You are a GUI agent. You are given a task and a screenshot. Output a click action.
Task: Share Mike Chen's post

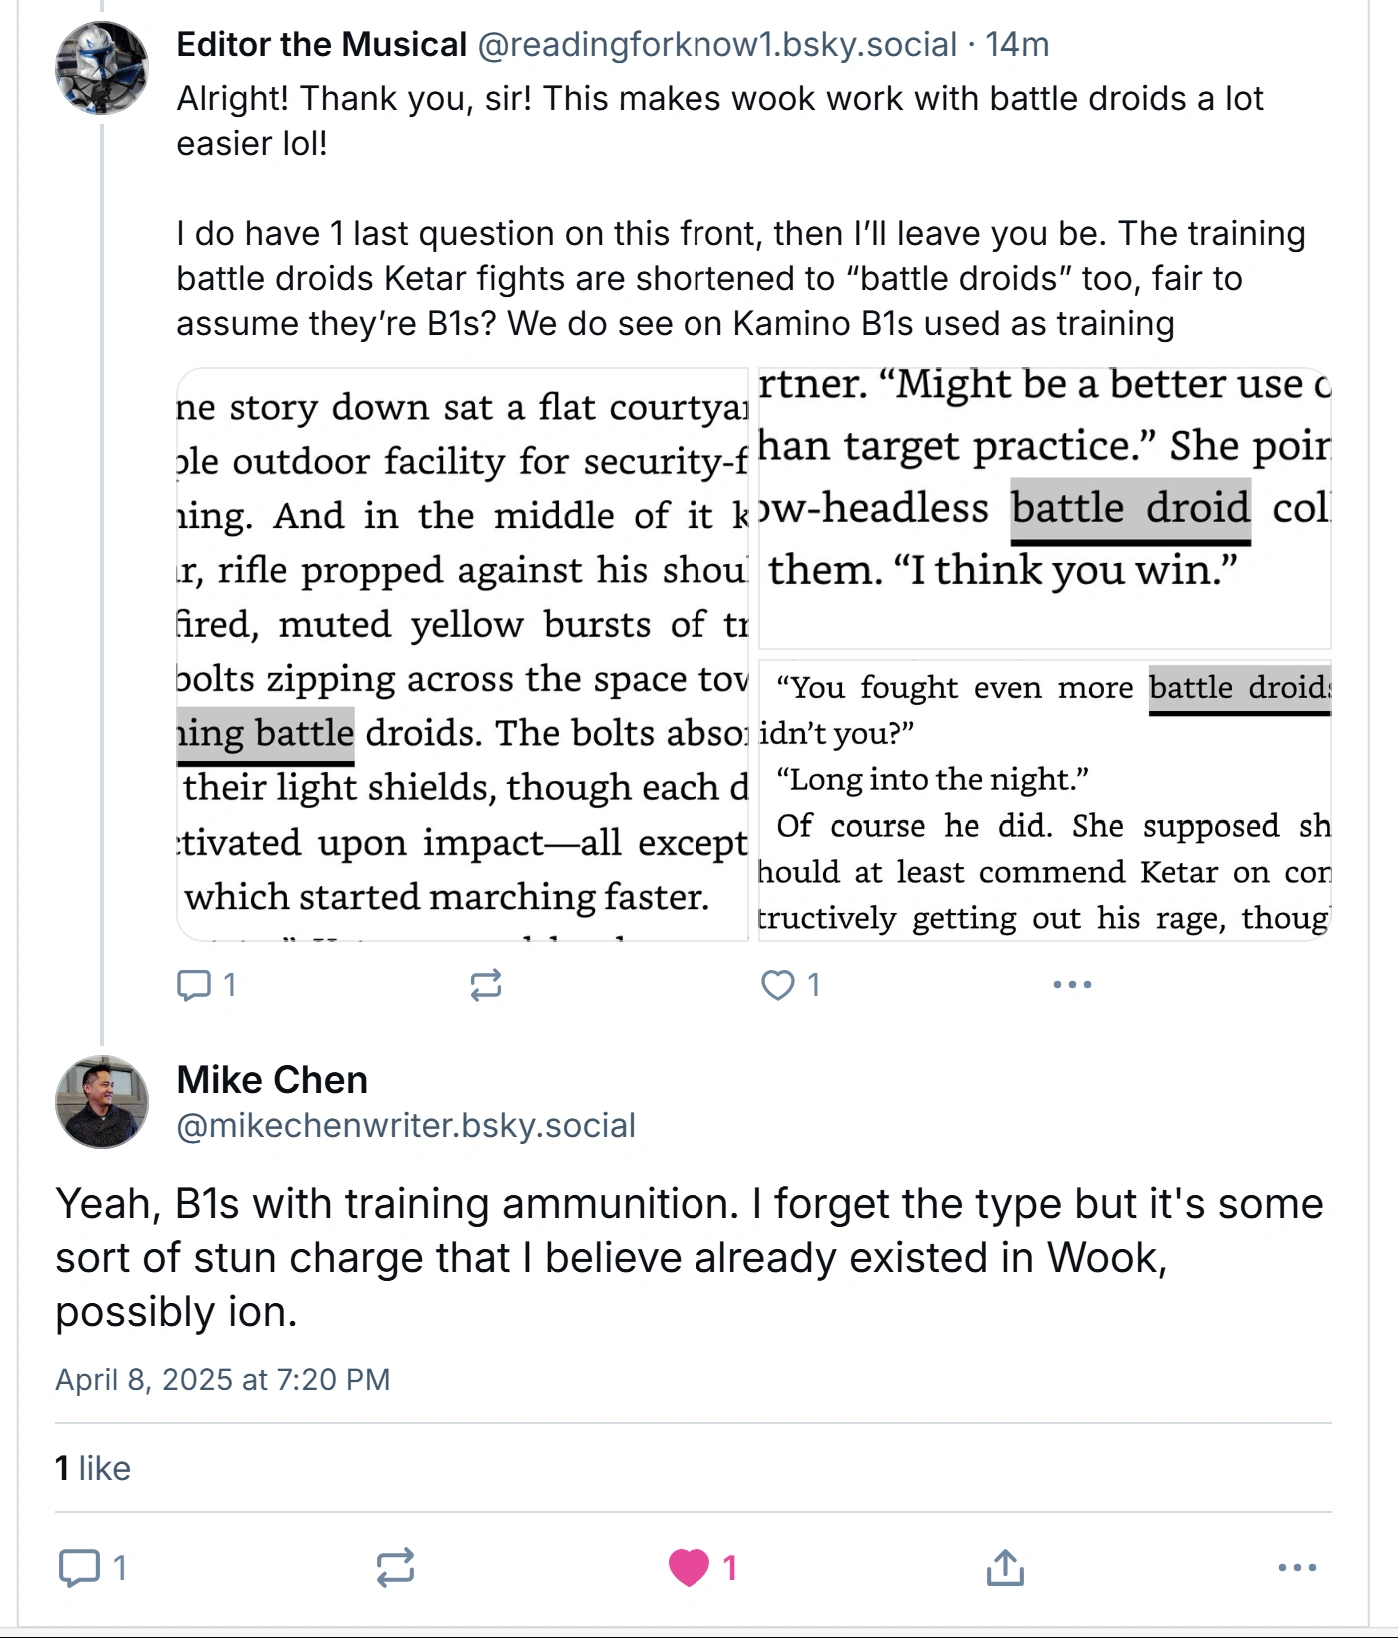(1005, 1567)
